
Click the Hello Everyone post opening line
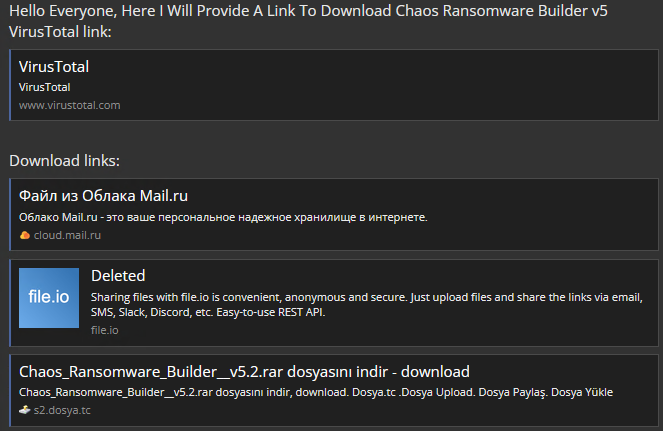pyautogui.click(x=308, y=11)
